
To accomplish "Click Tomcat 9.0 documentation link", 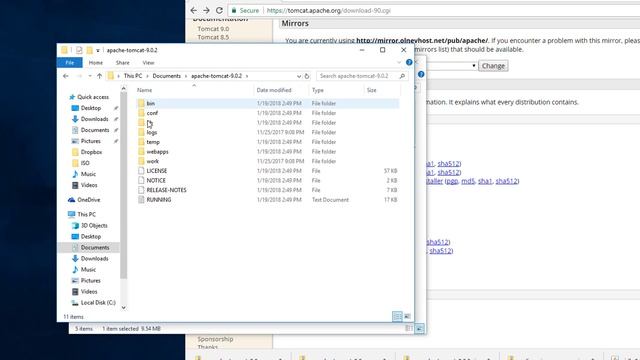I will [x=213, y=29].
